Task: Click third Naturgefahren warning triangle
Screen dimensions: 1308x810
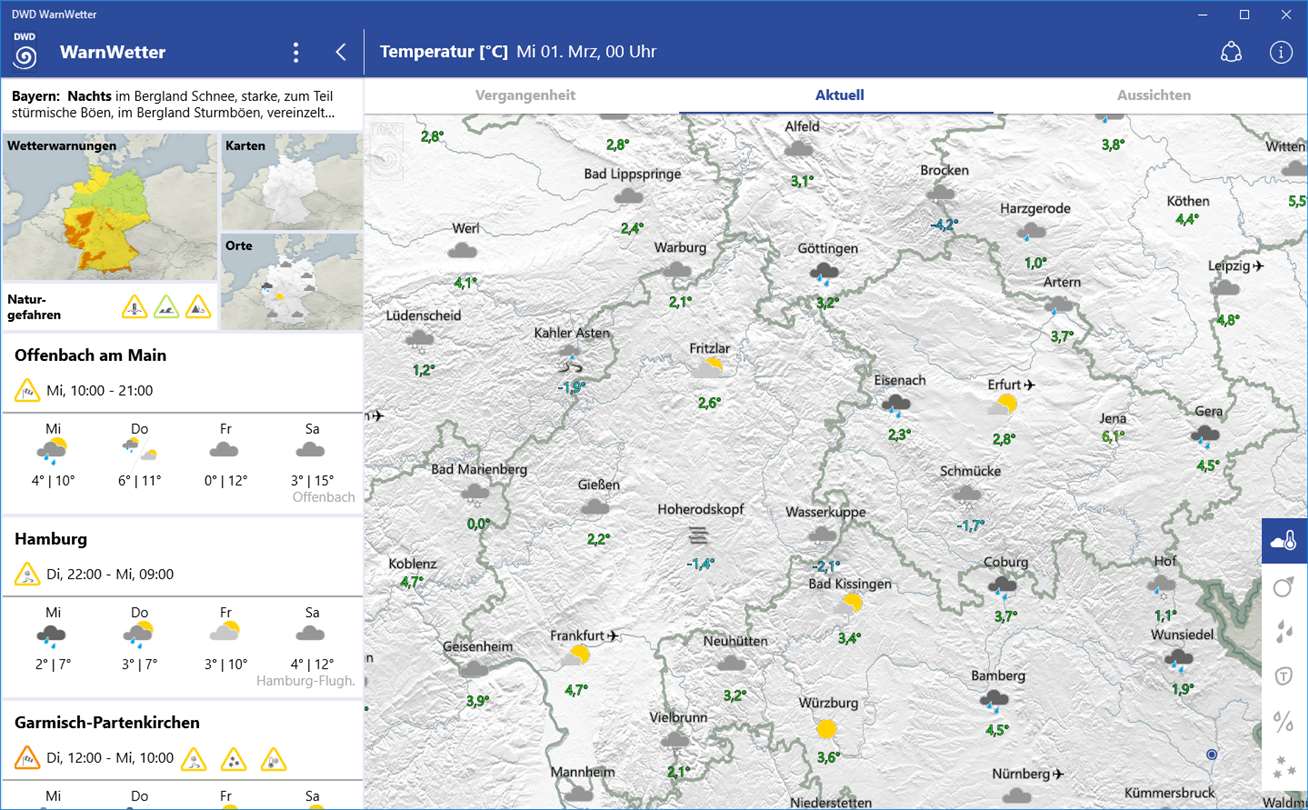Action: coord(199,306)
